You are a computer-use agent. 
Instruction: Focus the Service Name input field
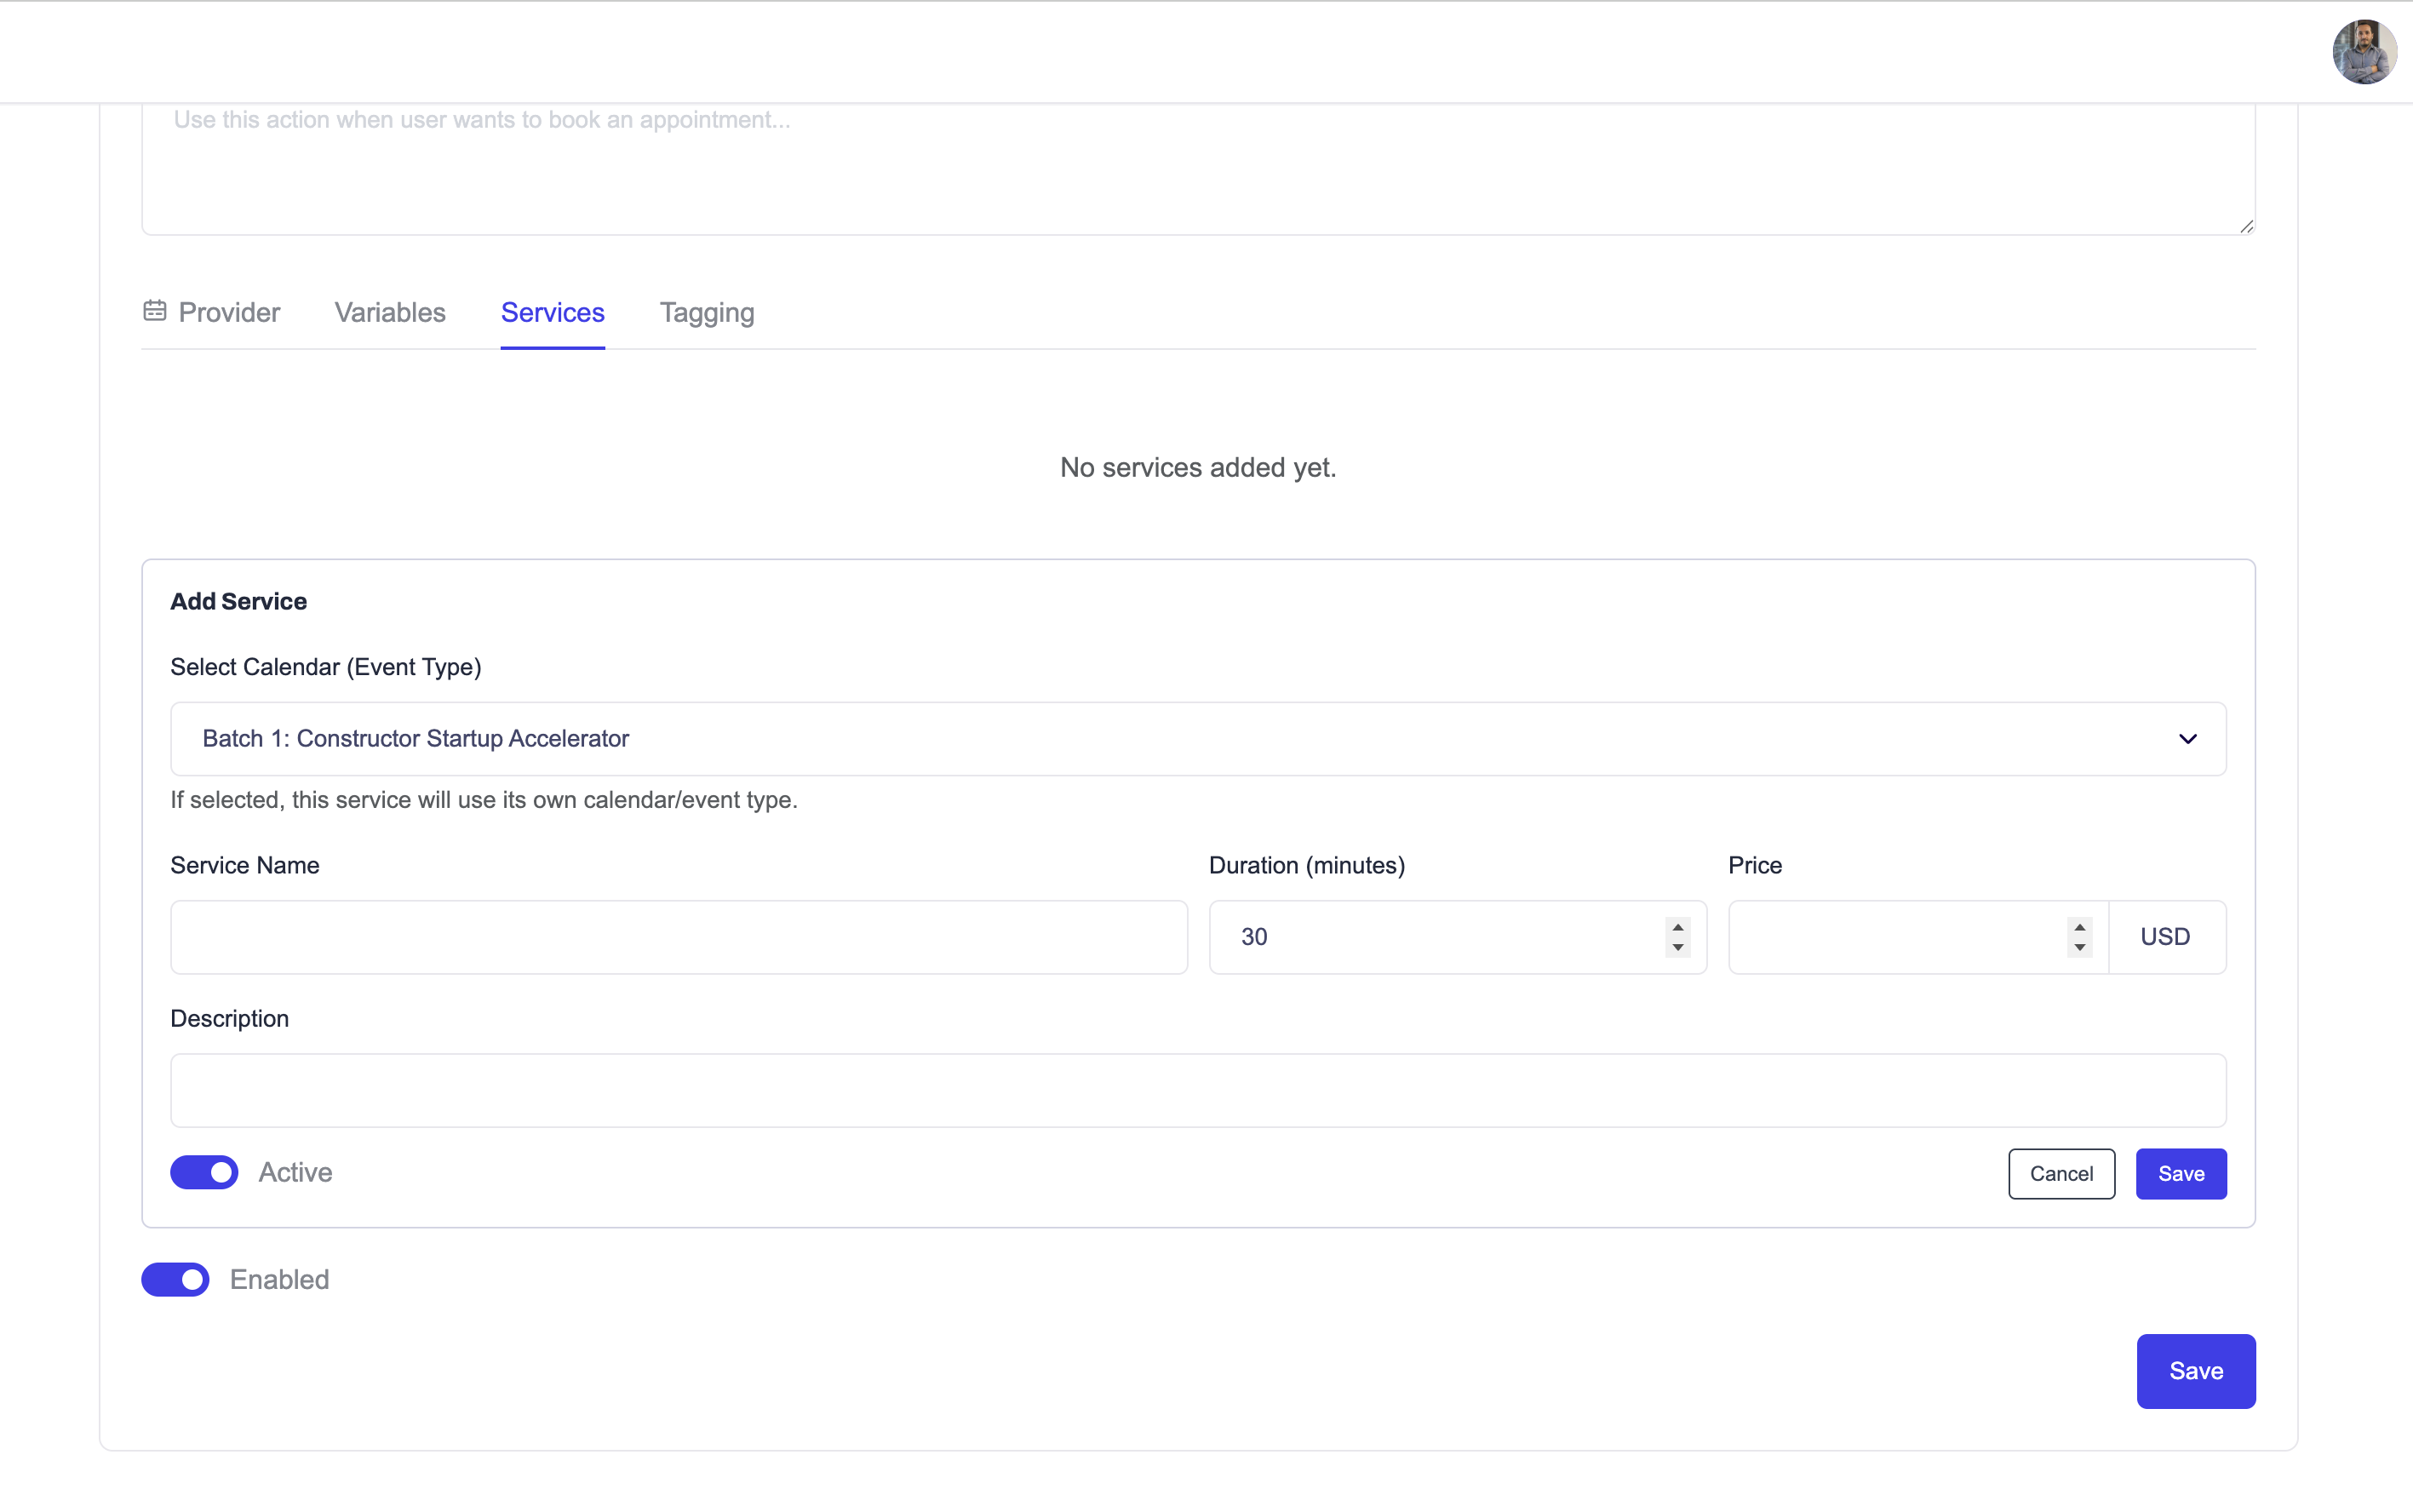tap(679, 937)
